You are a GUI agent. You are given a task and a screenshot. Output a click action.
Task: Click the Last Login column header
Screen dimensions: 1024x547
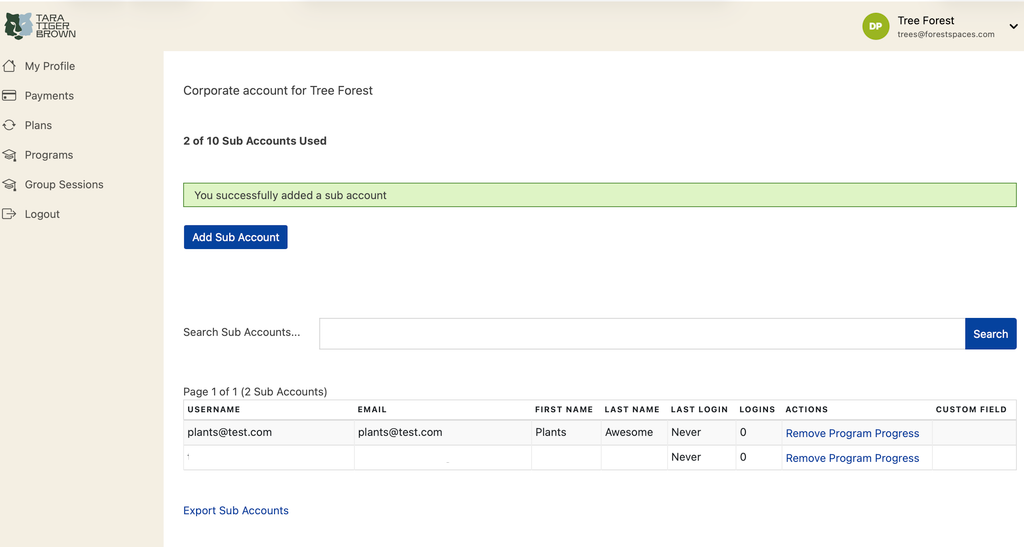pyautogui.click(x=699, y=409)
